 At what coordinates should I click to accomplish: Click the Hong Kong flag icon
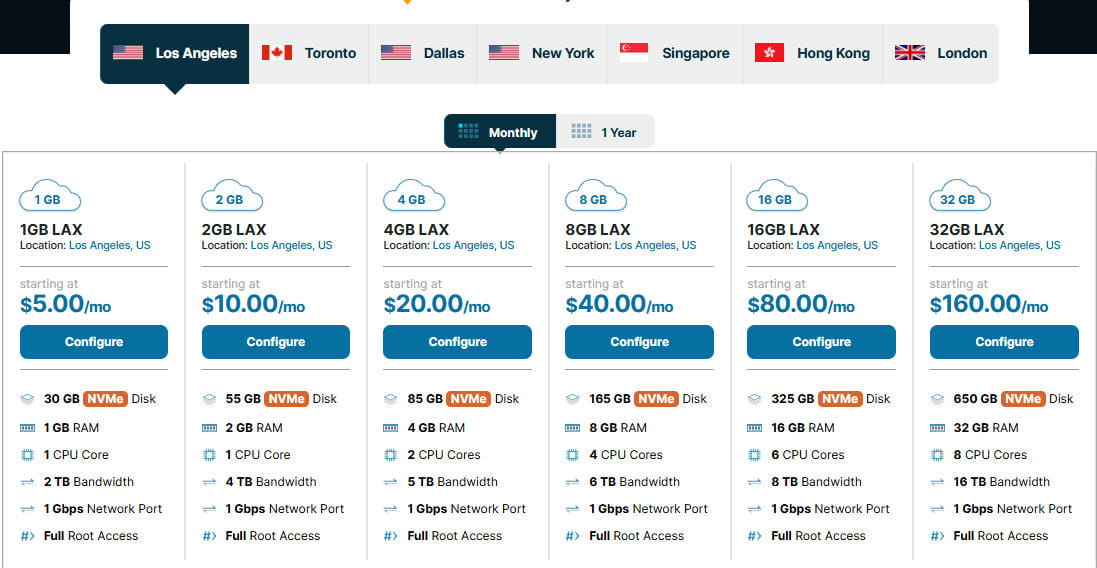coord(770,52)
